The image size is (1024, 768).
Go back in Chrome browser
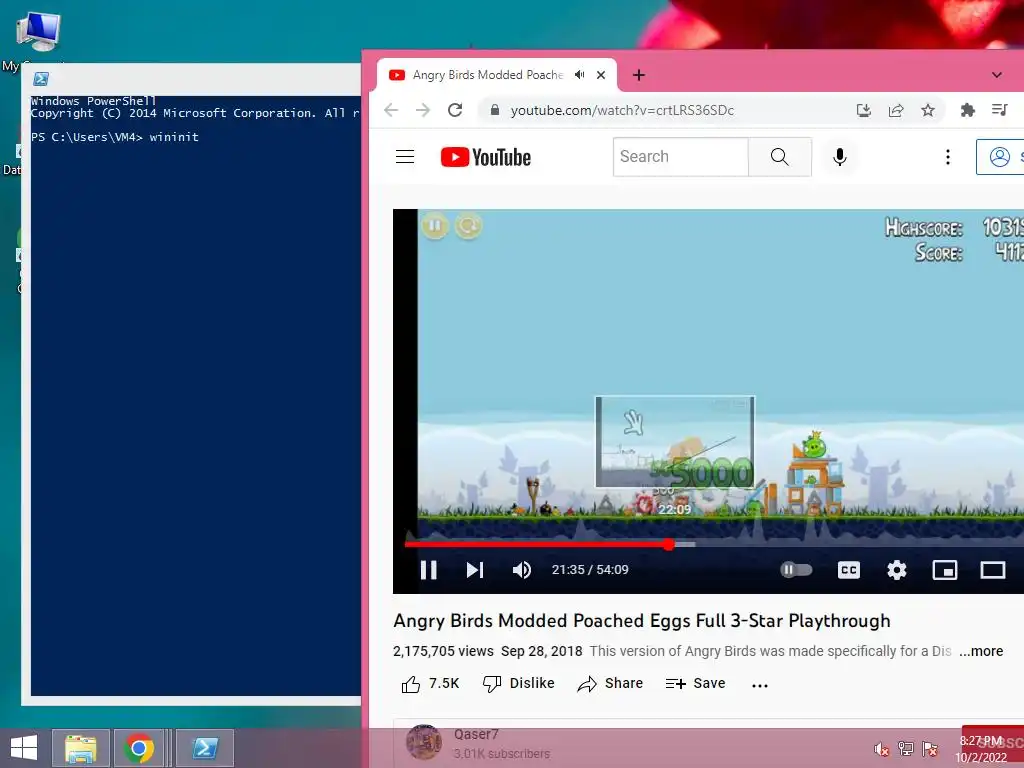(x=391, y=110)
